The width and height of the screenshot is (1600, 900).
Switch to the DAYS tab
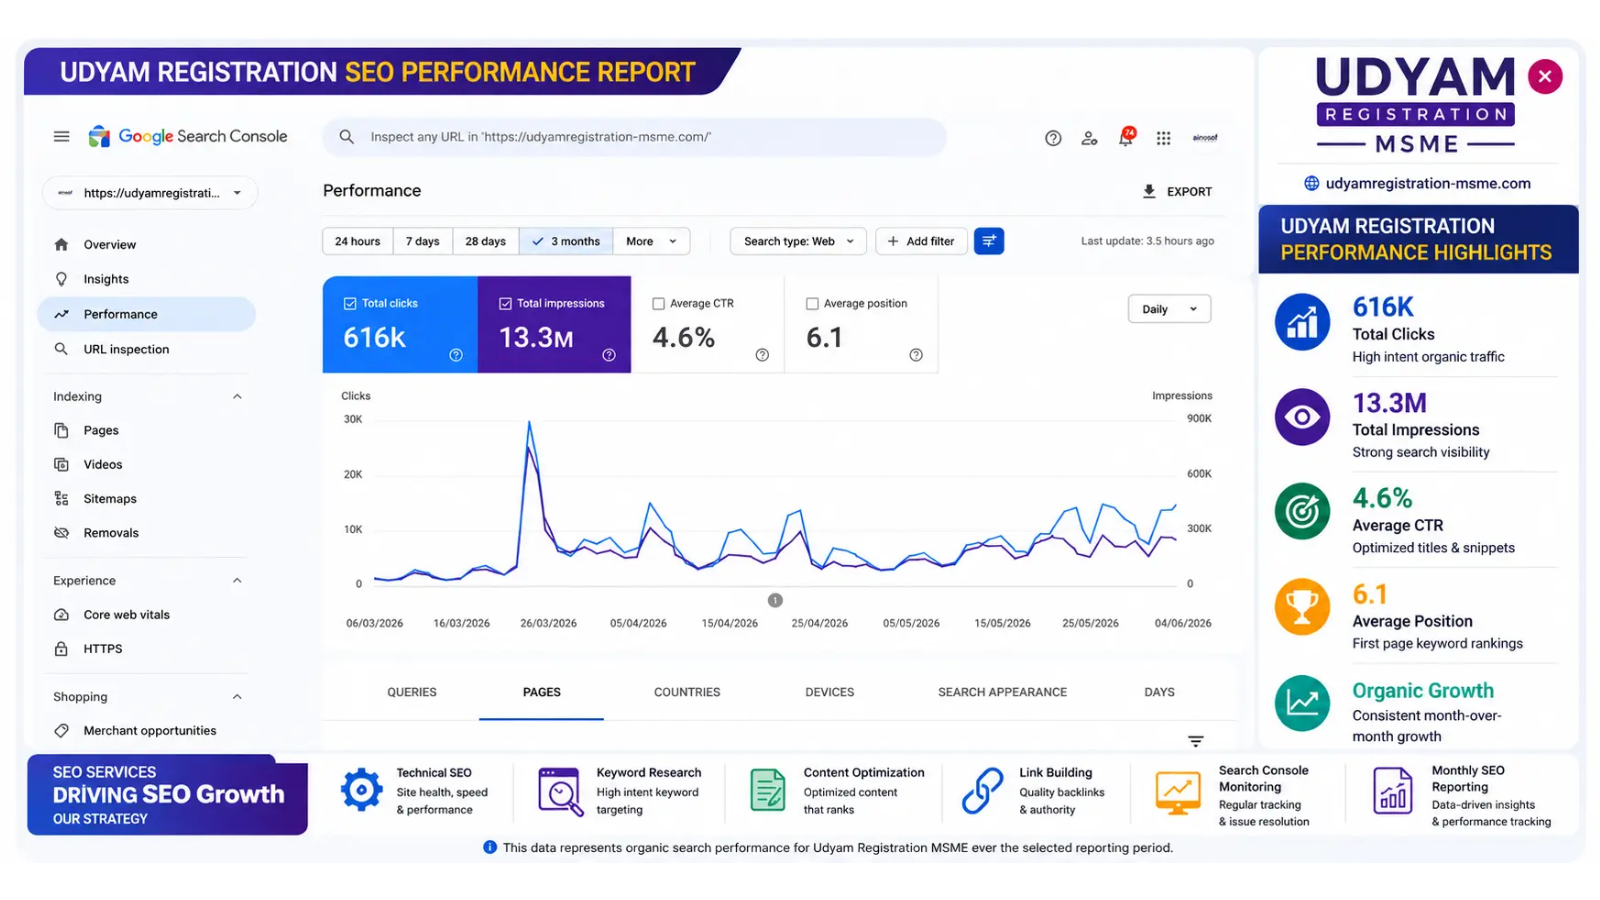tap(1159, 692)
